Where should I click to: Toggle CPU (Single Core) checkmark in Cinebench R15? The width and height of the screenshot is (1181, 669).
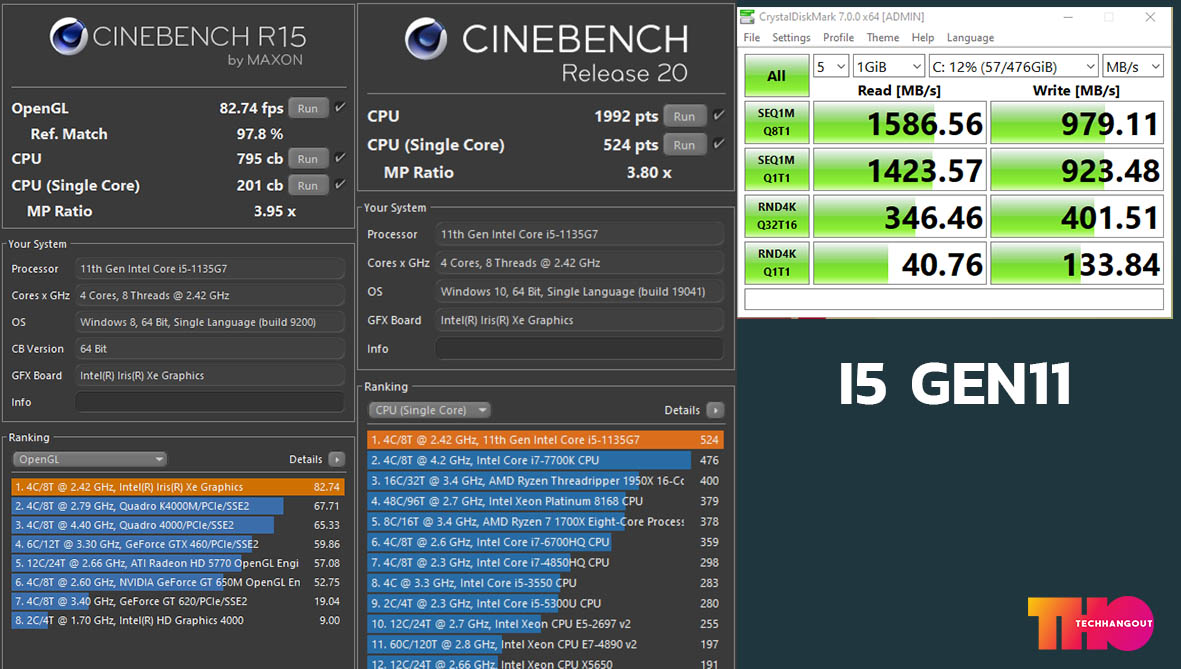340,185
